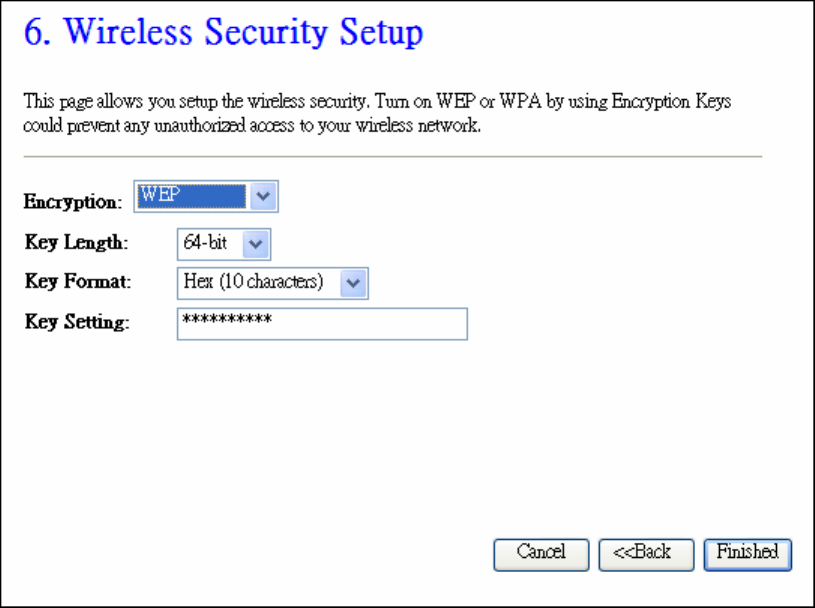The height and width of the screenshot is (608, 815).
Task: Click the Key Setting label
Action: [x=78, y=322]
